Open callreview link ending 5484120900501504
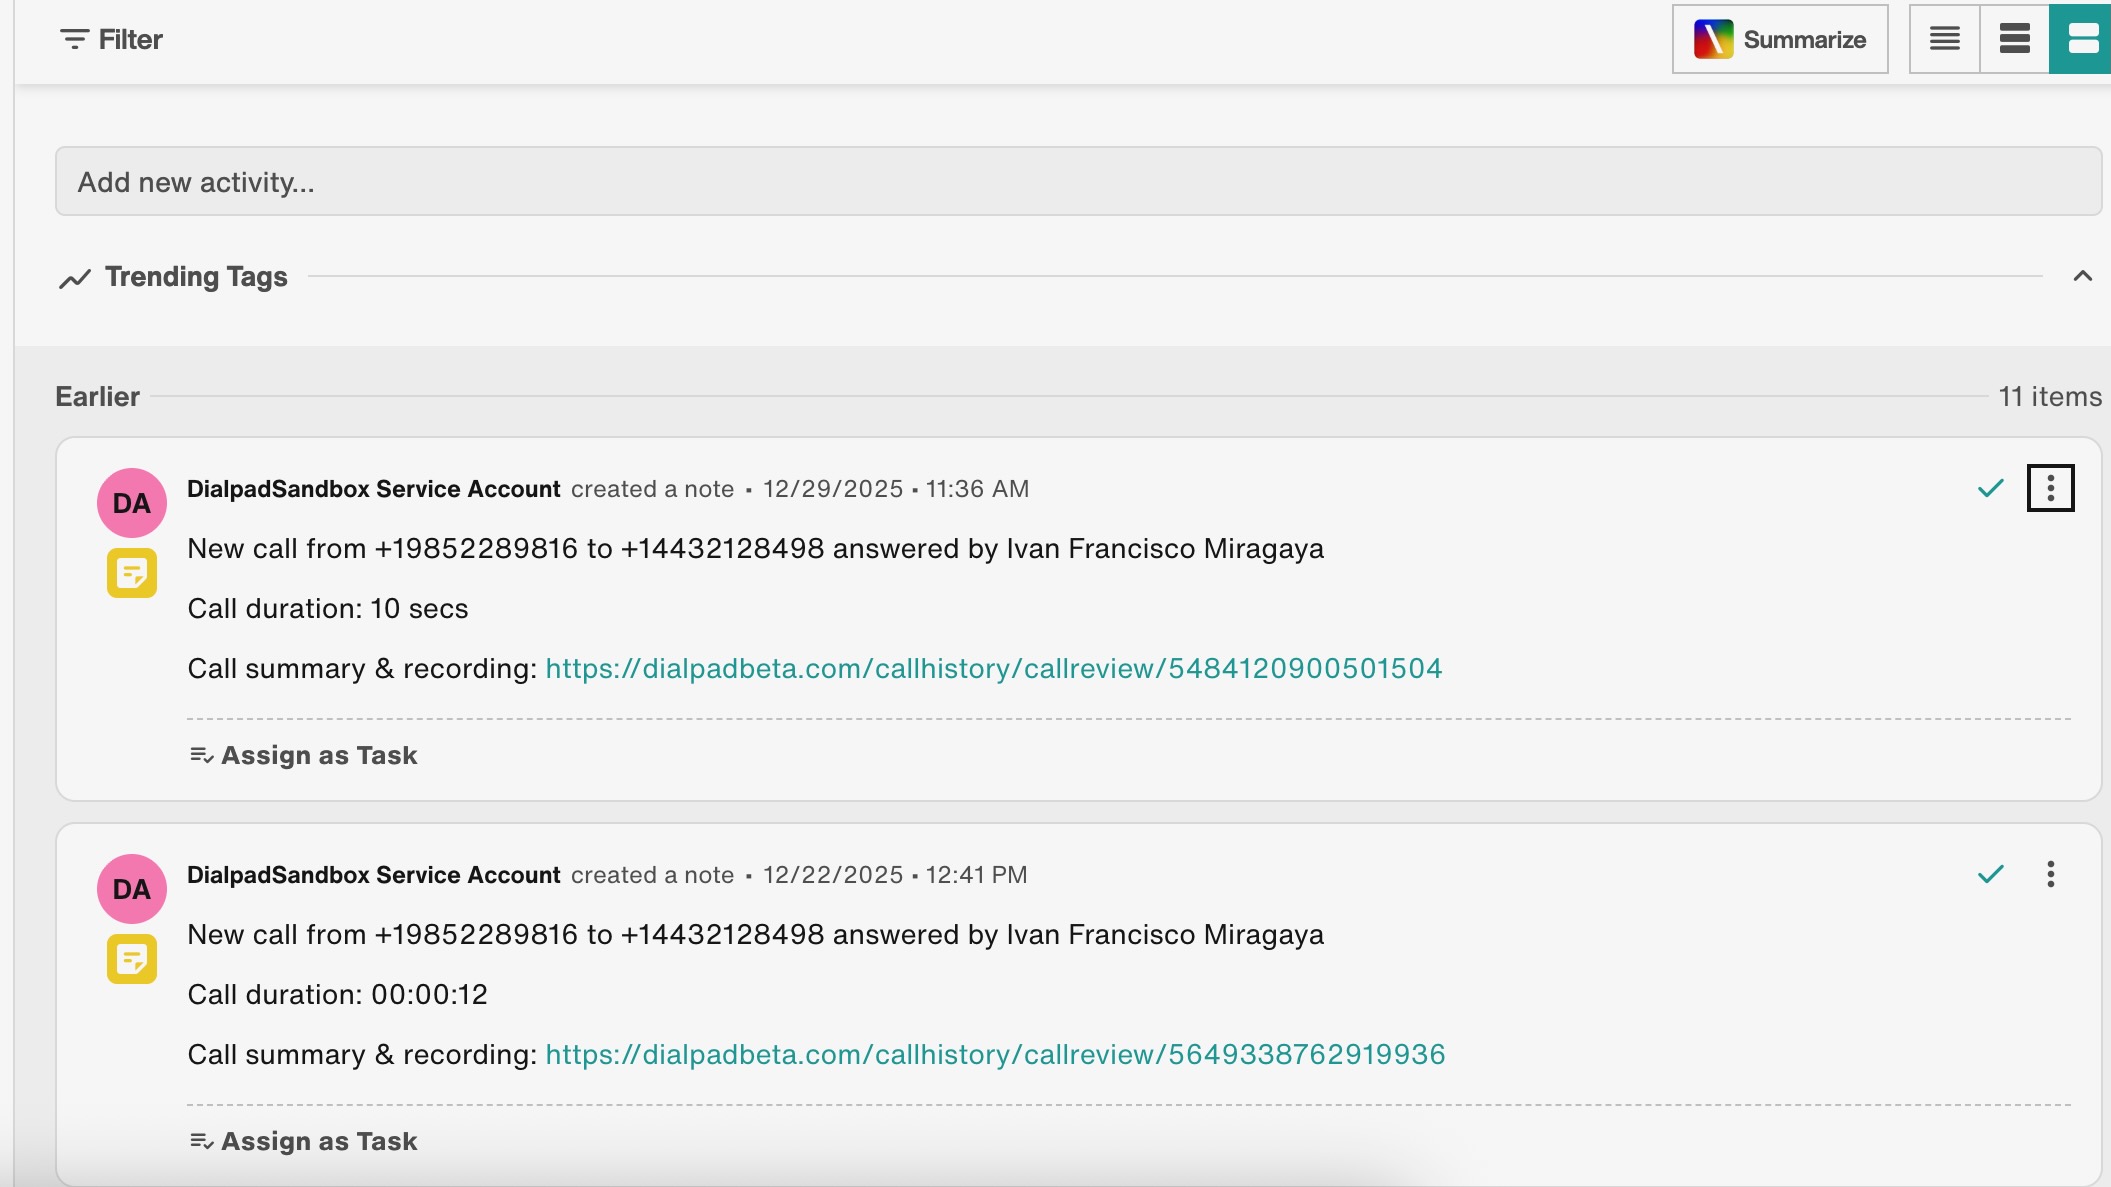The width and height of the screenshot is (2111, 1187). click(993, 668)
